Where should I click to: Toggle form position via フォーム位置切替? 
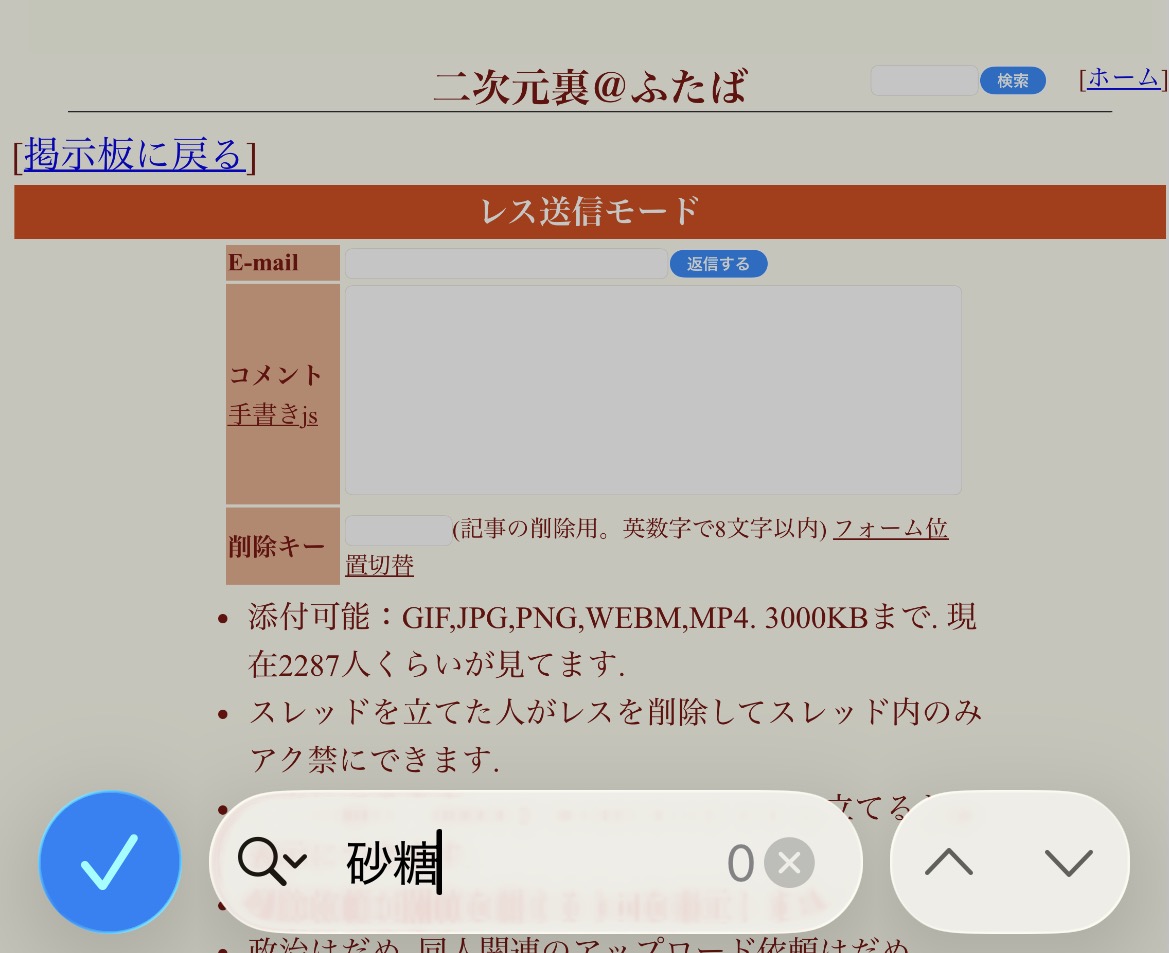pos(890,529)
